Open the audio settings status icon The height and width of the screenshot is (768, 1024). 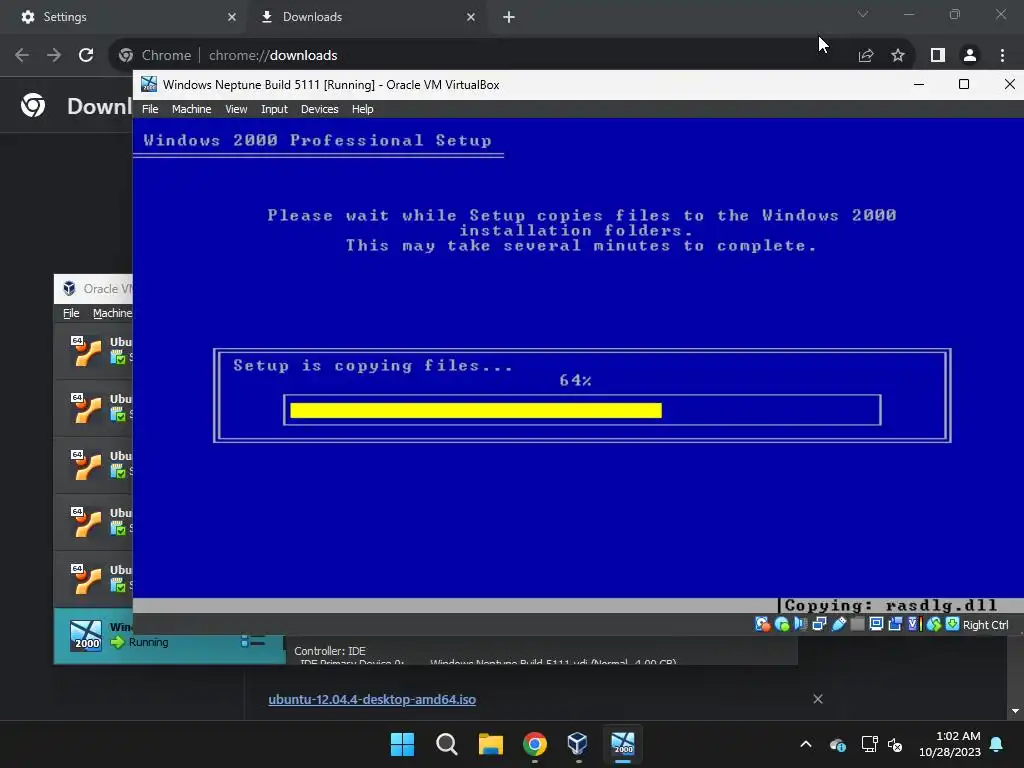tap(801, 624)
